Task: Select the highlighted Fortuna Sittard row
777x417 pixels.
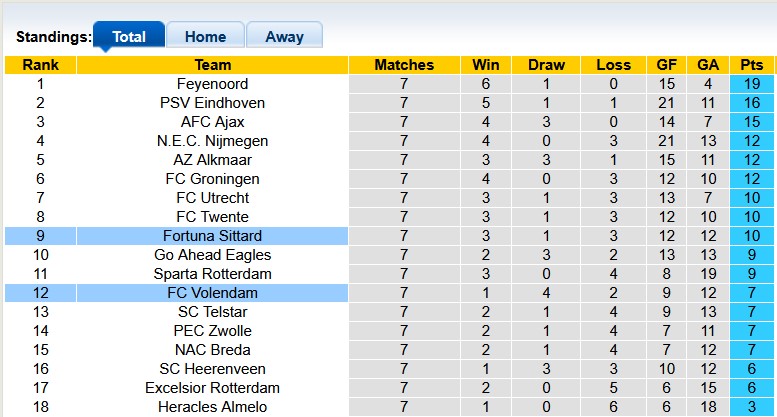Action: coord(212,236)
